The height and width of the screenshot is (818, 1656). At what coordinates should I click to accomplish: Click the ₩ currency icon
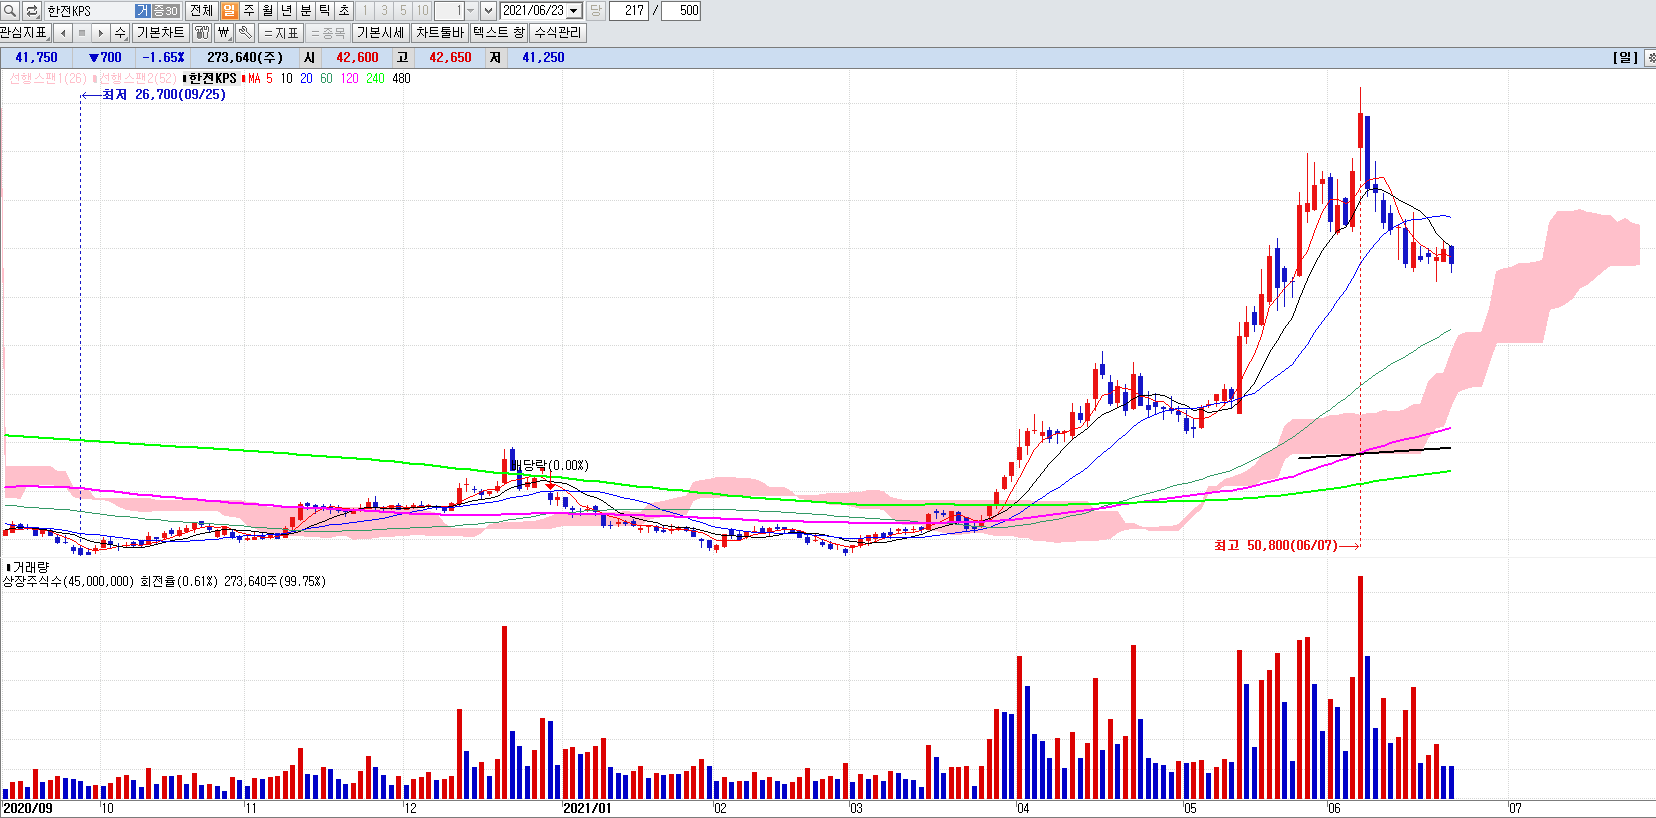click(224, 33)
